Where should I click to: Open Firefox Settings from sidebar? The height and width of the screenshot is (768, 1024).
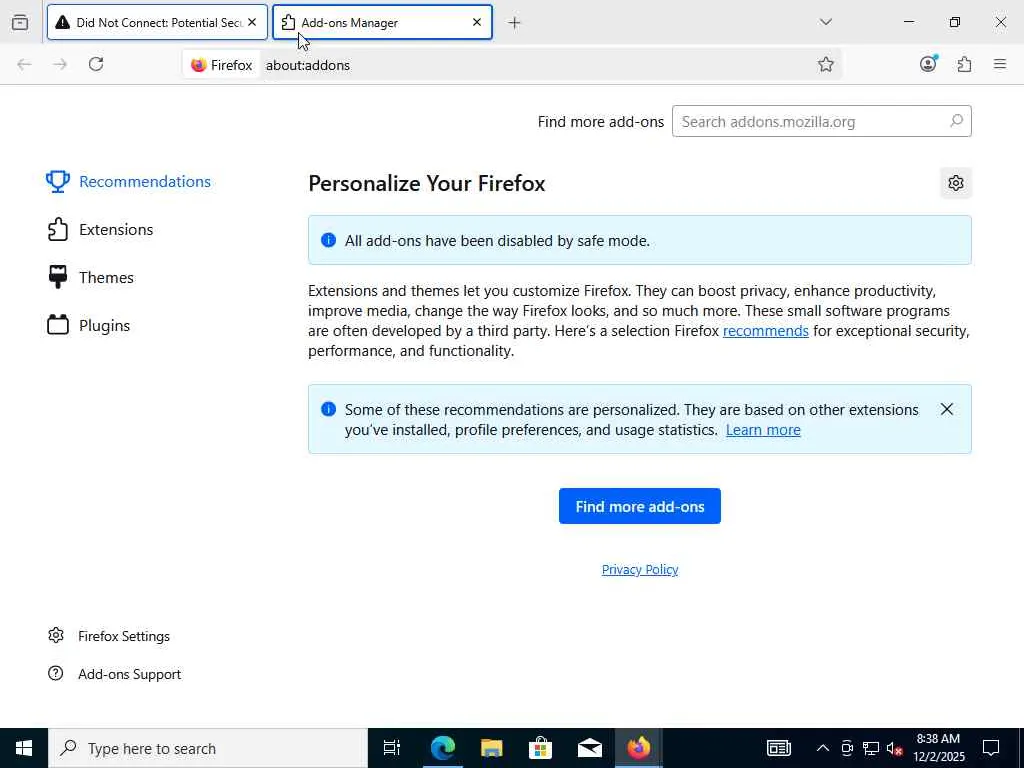(108, 636)
